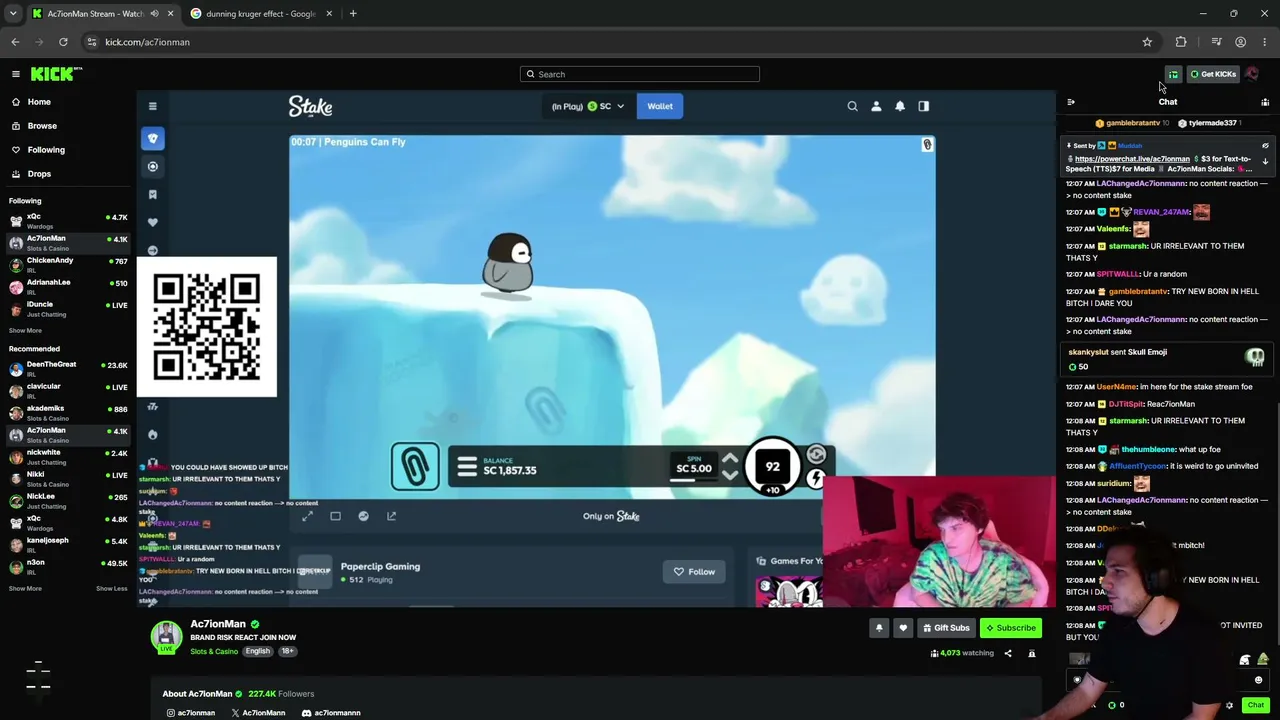Reload the current page

tap(63, 42)
